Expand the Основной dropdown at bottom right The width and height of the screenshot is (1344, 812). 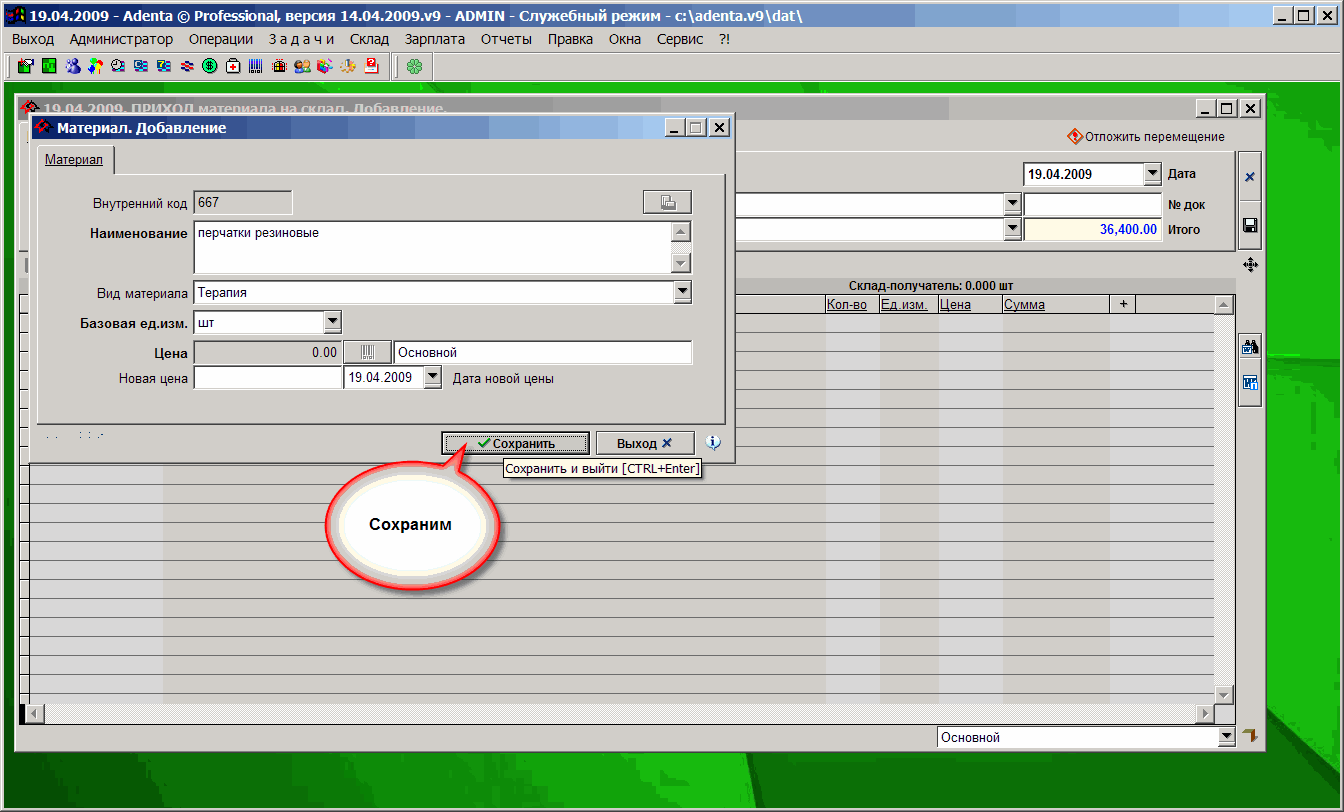[1227, 738]
